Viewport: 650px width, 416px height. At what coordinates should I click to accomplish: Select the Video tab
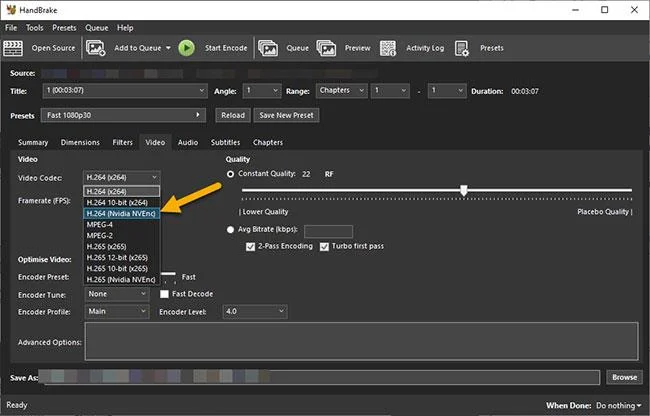[155, 143]
